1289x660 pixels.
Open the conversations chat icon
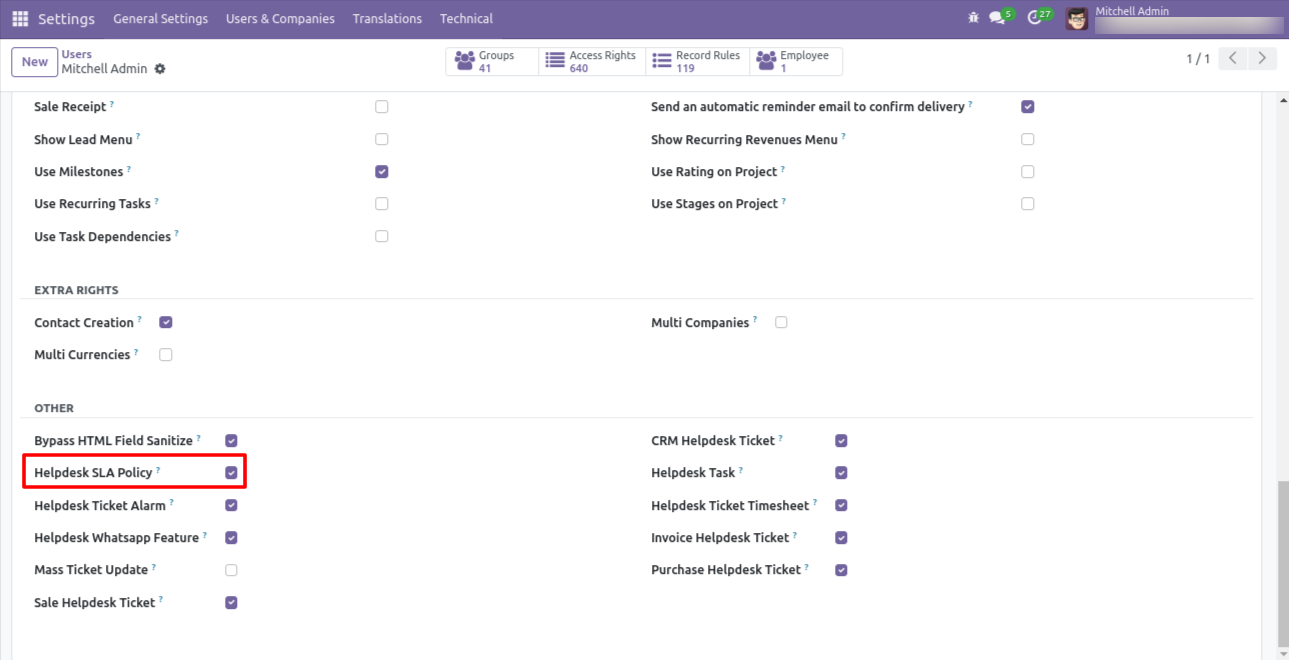pos(996,18)
